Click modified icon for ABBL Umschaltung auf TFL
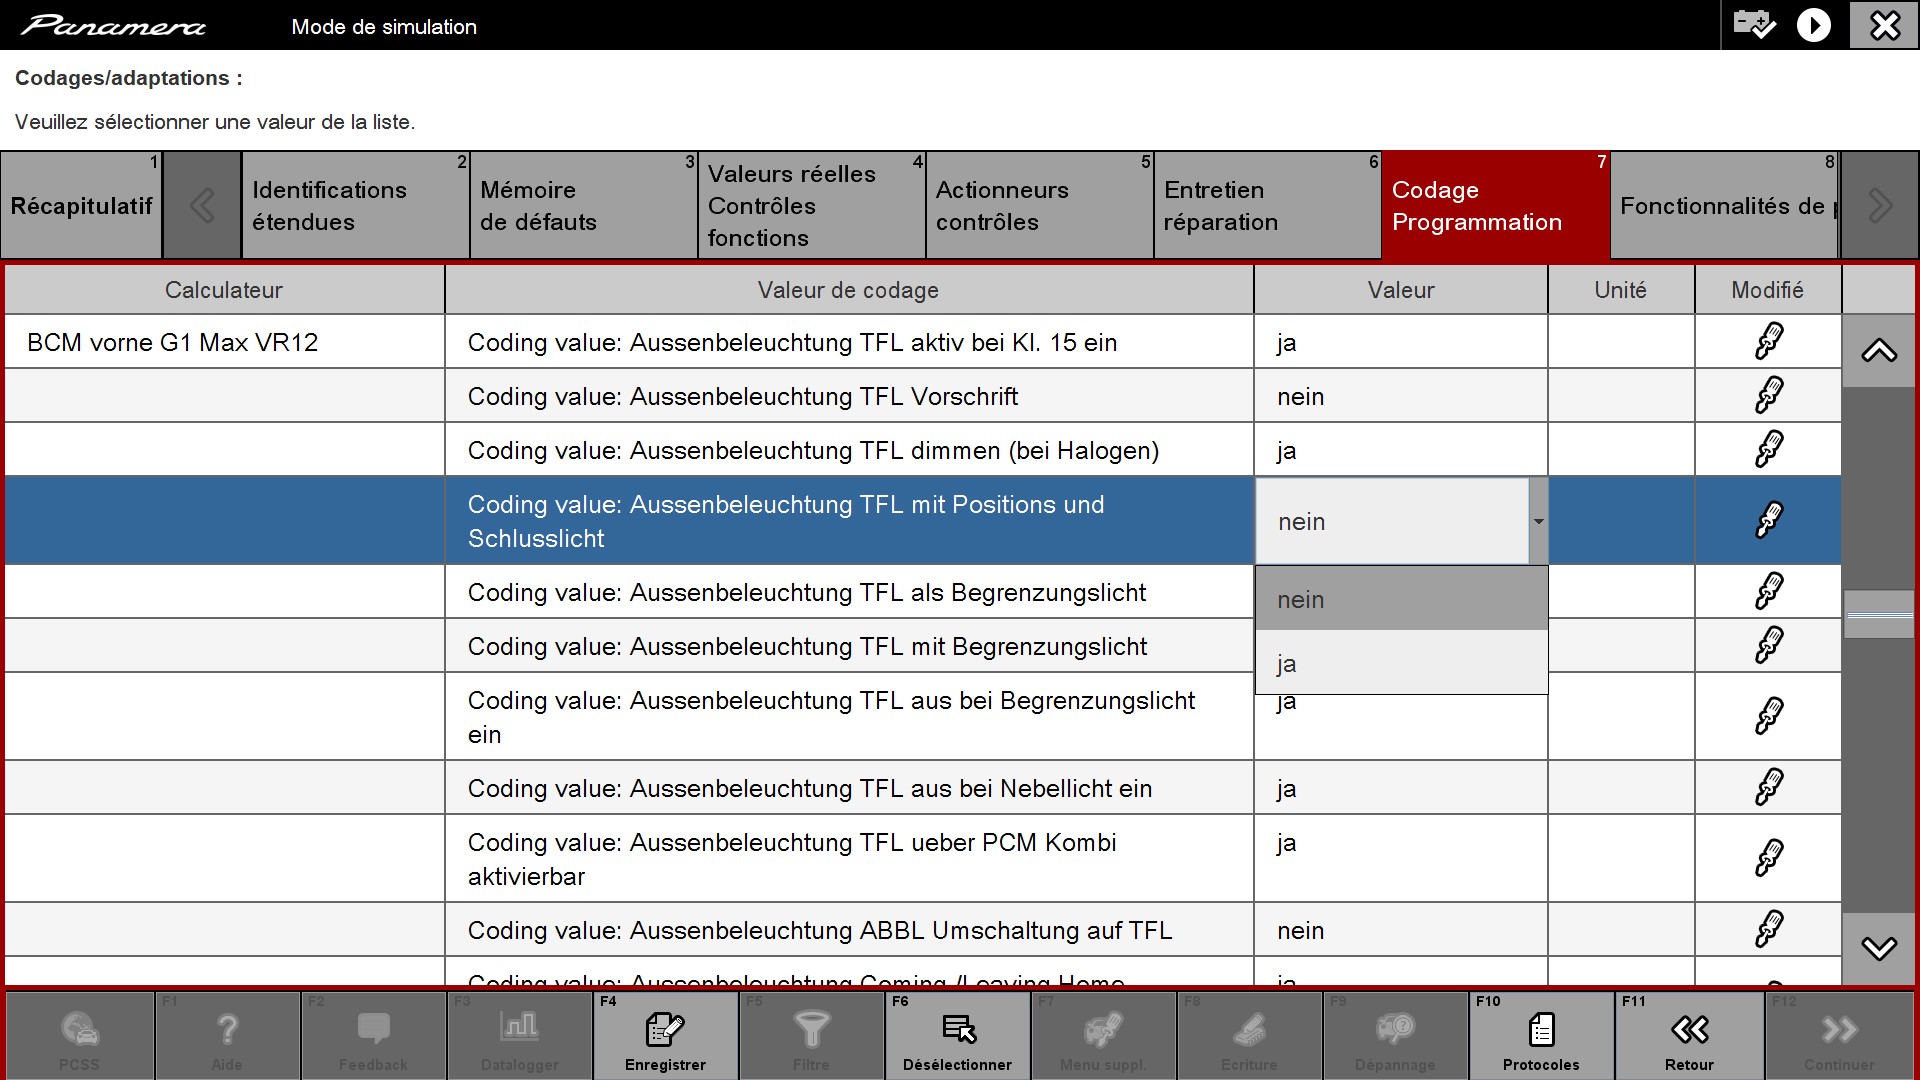 [1769, 929]
